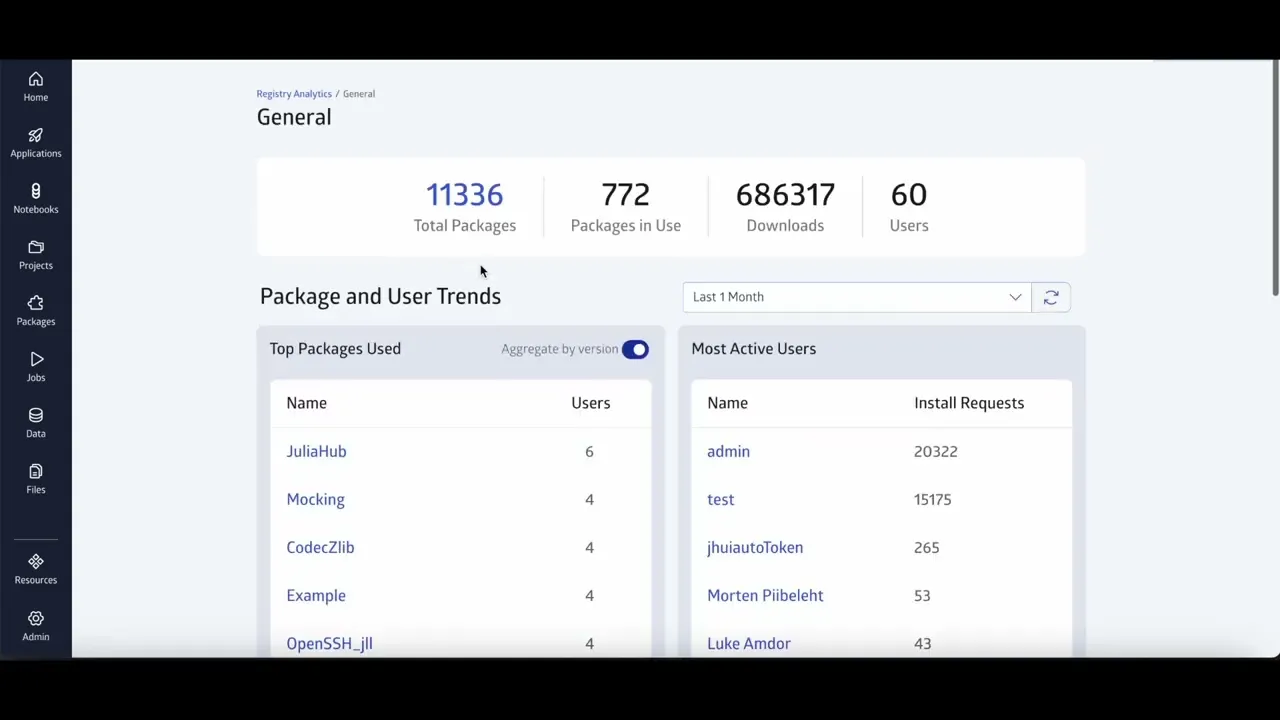1280x720 pixels.
Task: Click the 15175 install requests value
Action: coord(932,499)
